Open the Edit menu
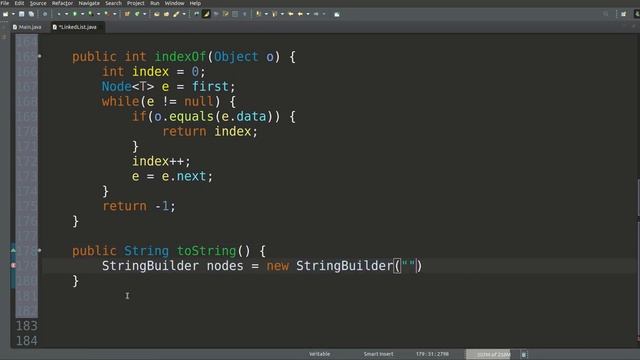The height and width of the screenshot is (360, 640). click(19, 3)
